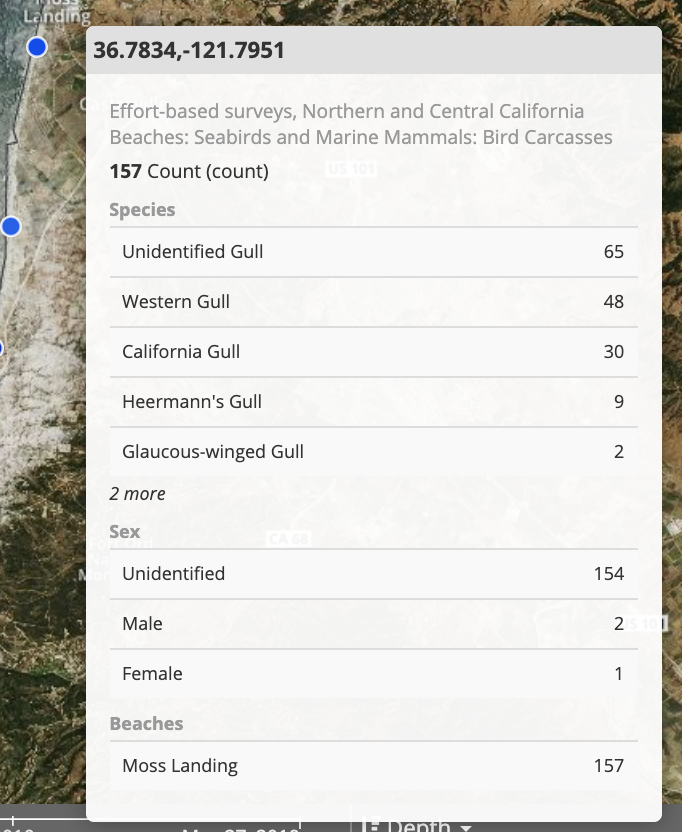This screenshot has width=682, height=832.
Task: Click the second blue marker along the coast
Action: tap(11, 227)
